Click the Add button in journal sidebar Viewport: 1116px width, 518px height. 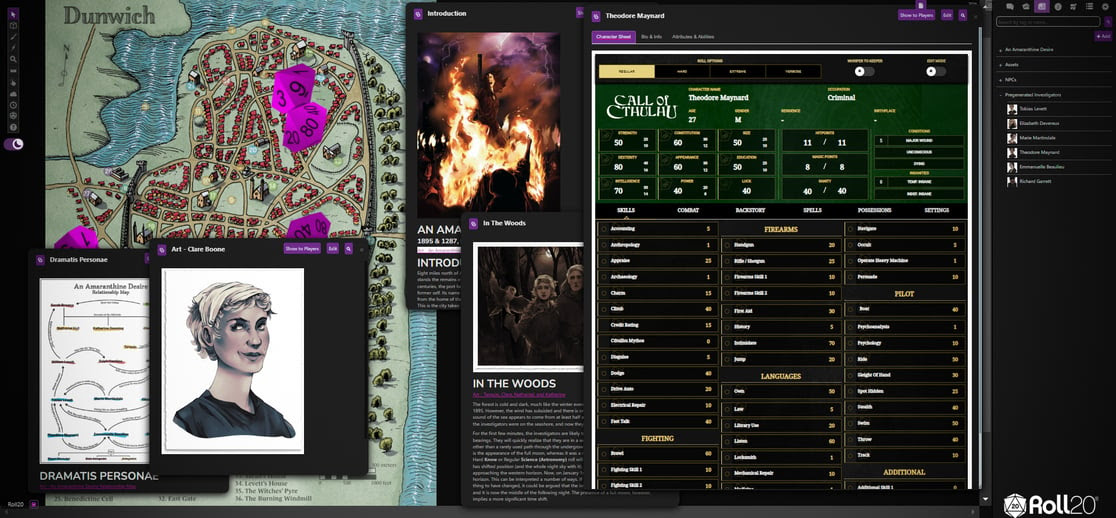point(1103,36)
